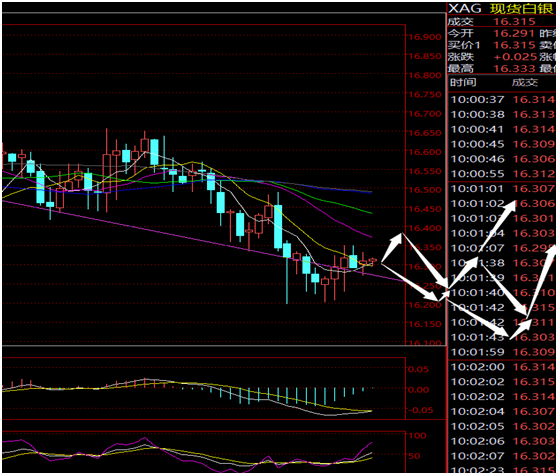558x475 pixels.
Task: Select the 16.550 price axis label
Action: tap(425, 171)
